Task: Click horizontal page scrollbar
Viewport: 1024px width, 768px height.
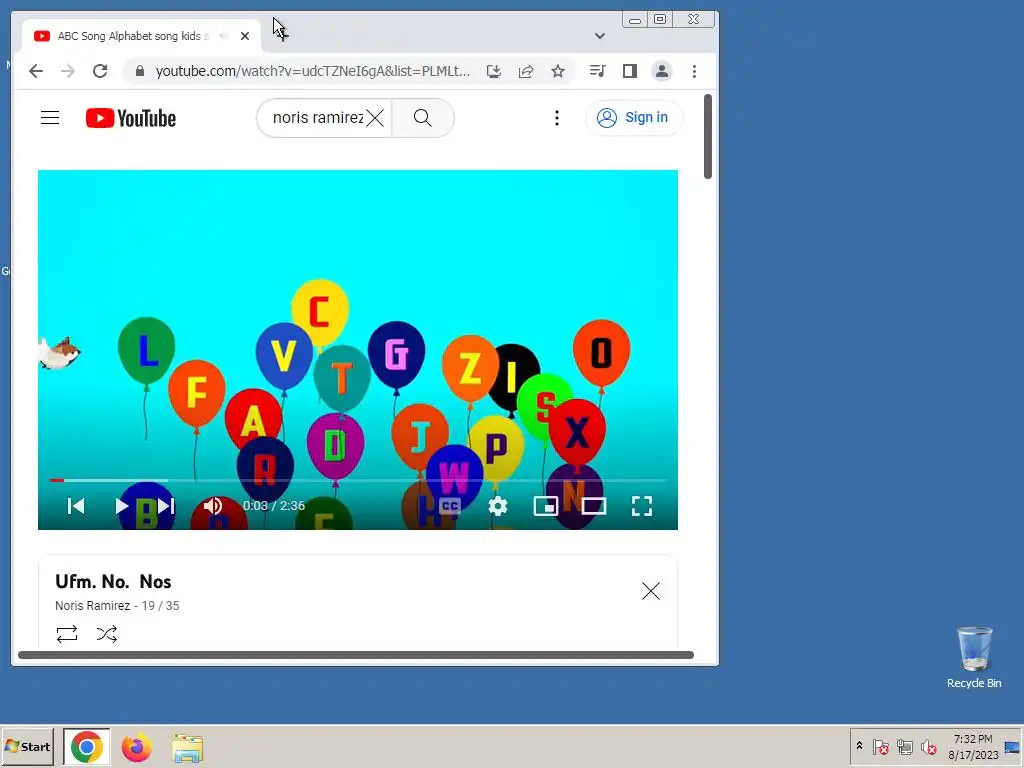Action: tap(356, 655)
